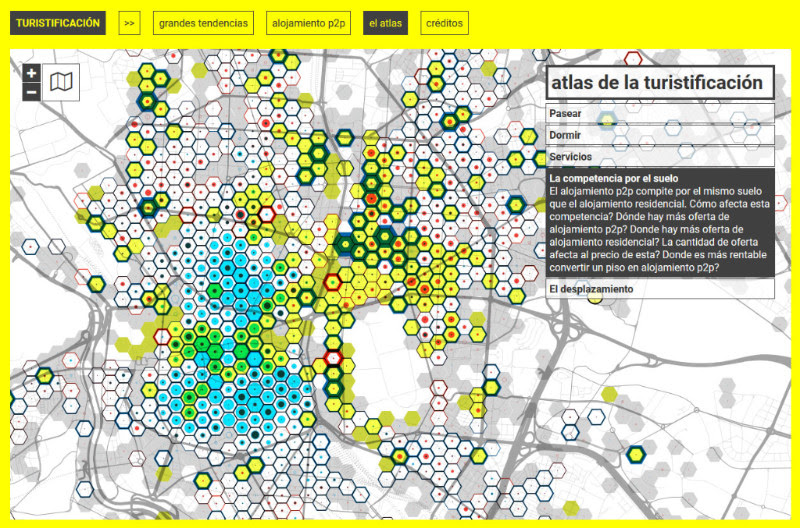Select the el atlas tab

click(385, 23)
